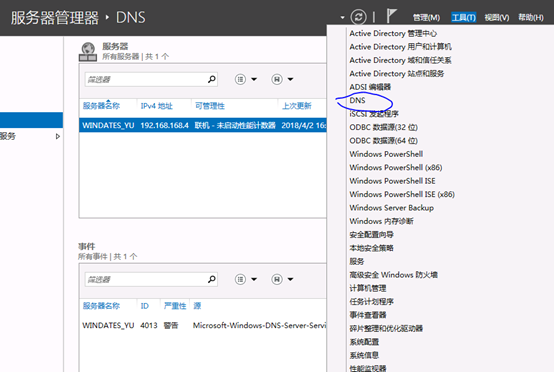Image resolution: width=554 pixels, height=372 pixels.
Task: Open breadcrumb dropdown arrow left of refresh
Action: click(x=342, y=17)
